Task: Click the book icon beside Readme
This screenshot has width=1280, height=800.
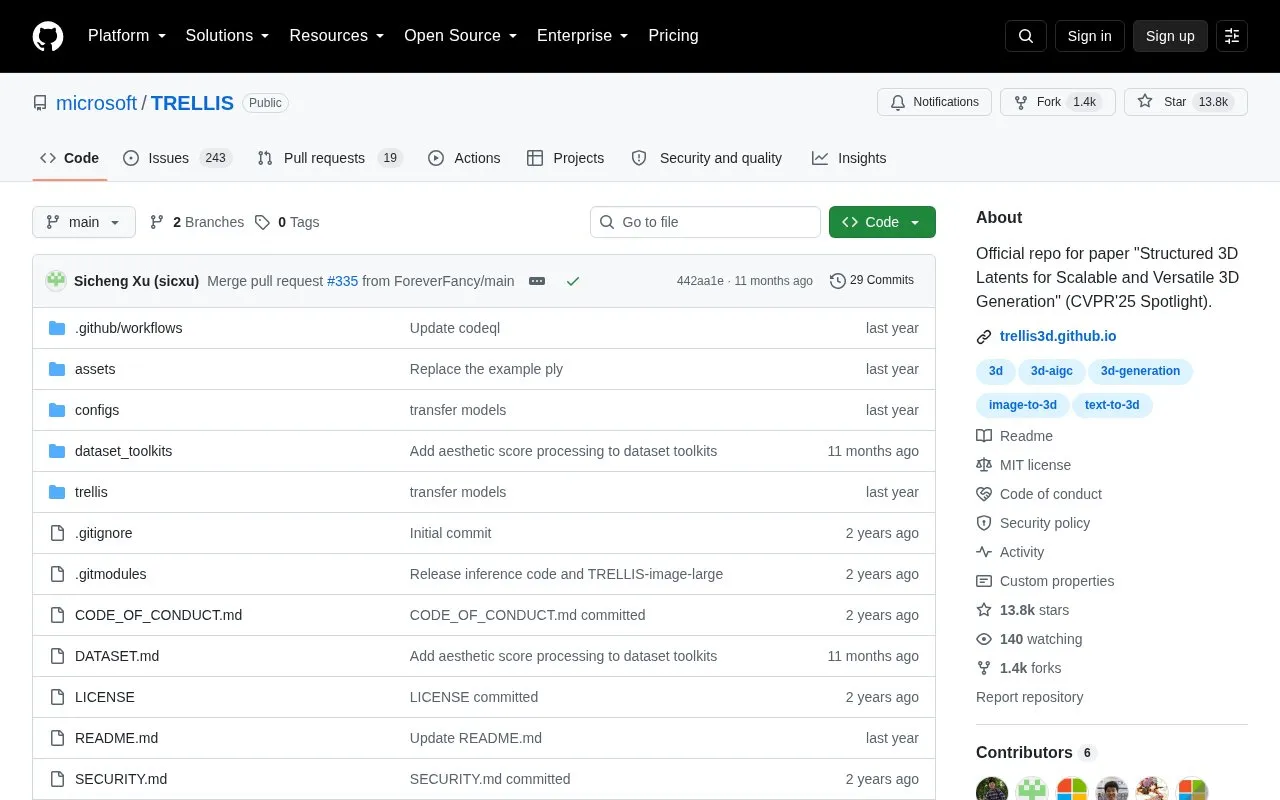Action: 984,436
